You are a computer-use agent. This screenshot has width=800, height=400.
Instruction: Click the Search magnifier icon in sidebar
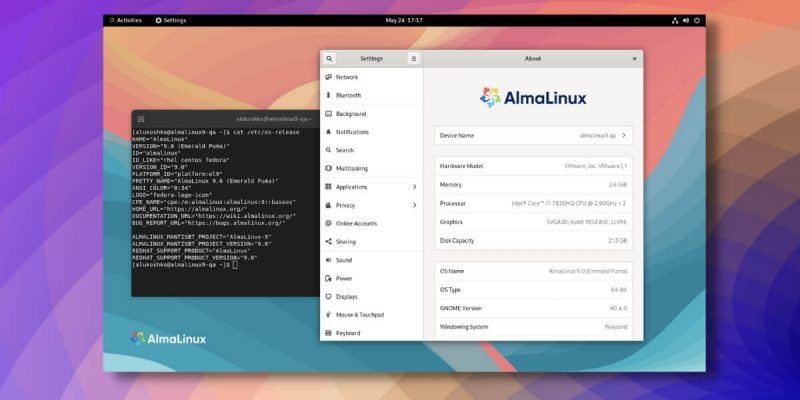(x=328, y=150)
